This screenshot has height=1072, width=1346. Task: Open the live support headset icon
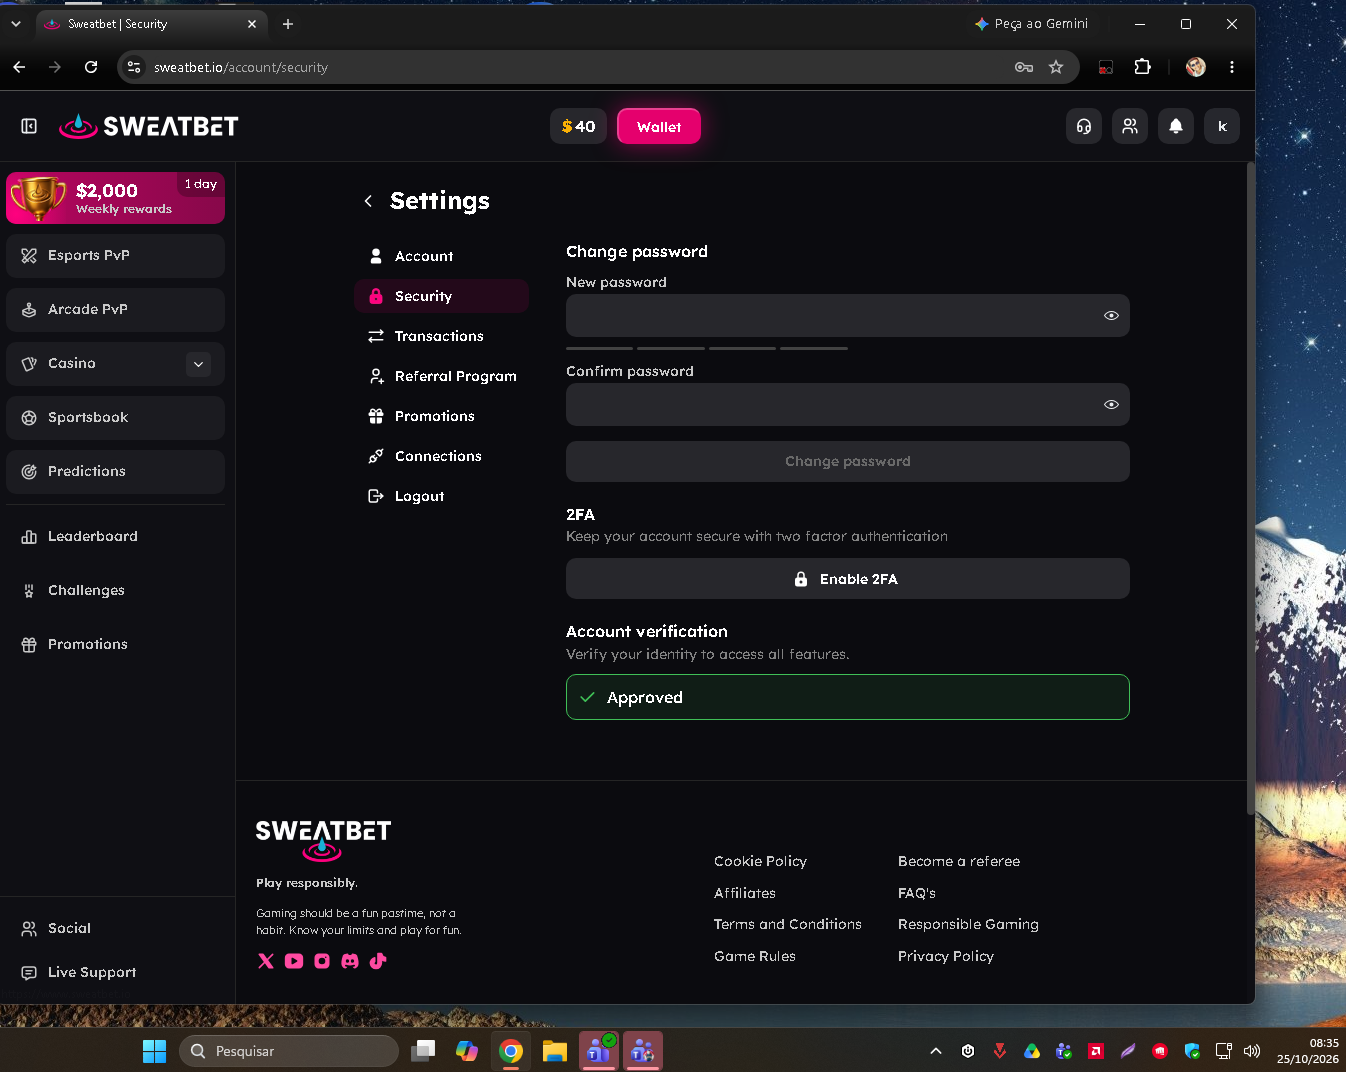[1084, 126]
